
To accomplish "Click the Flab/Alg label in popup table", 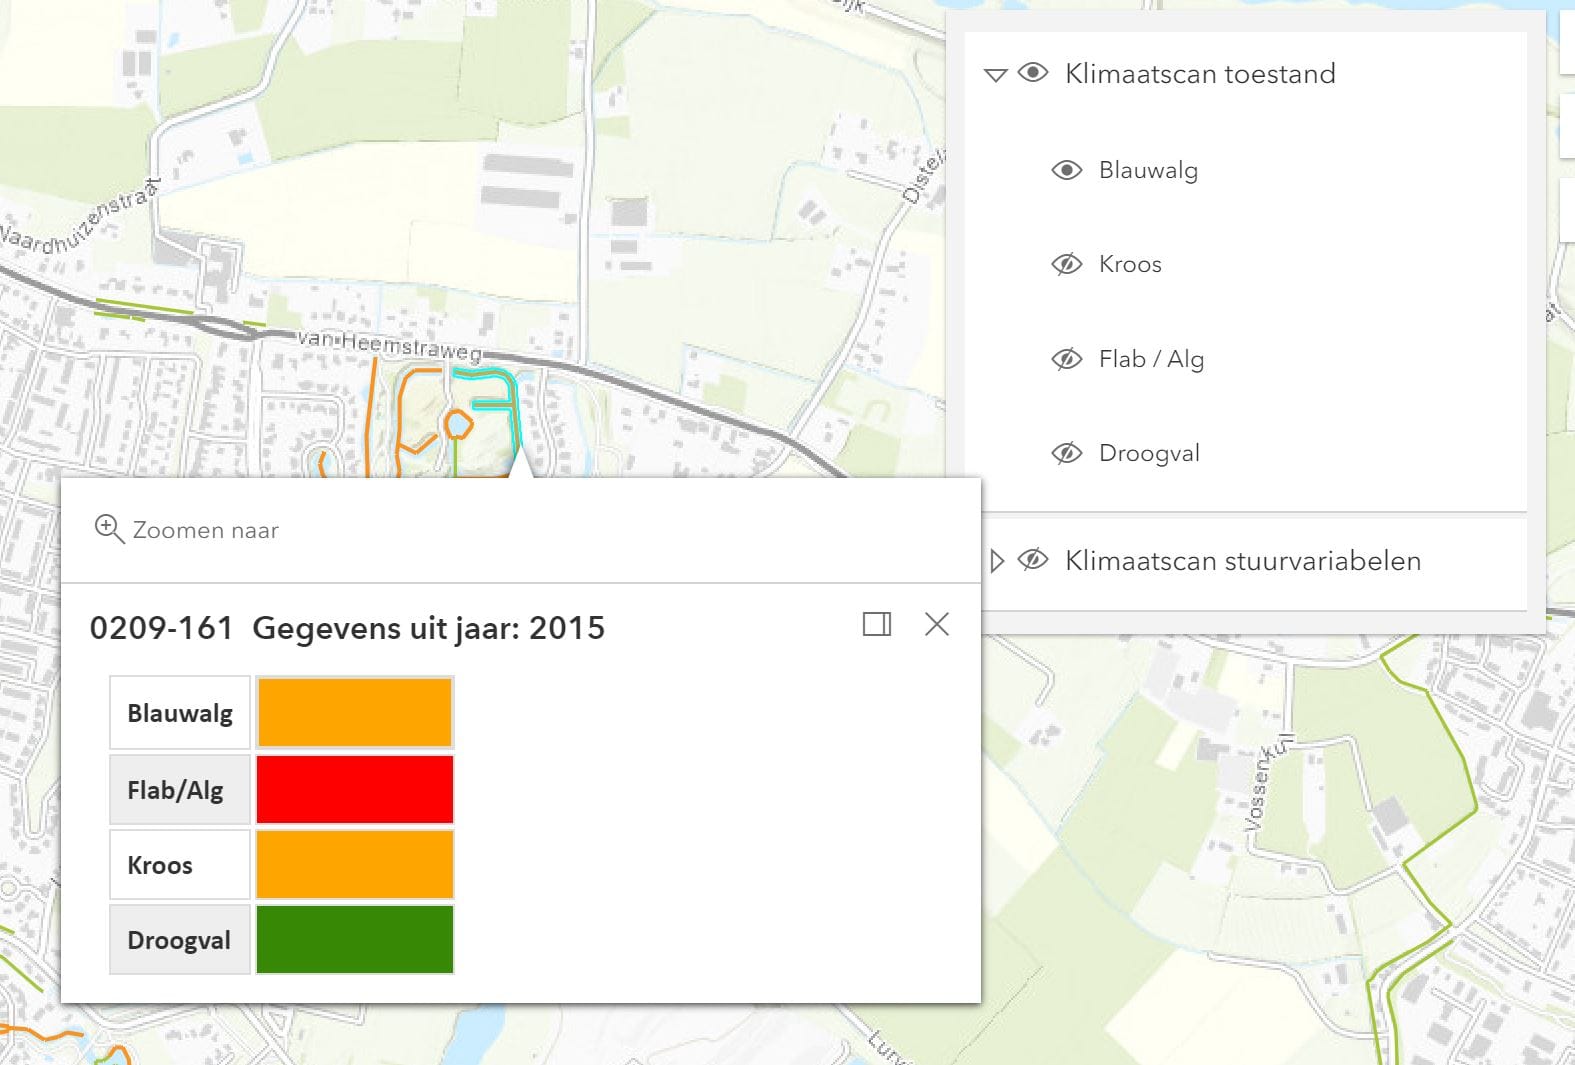I will click(x=175, y=790).
